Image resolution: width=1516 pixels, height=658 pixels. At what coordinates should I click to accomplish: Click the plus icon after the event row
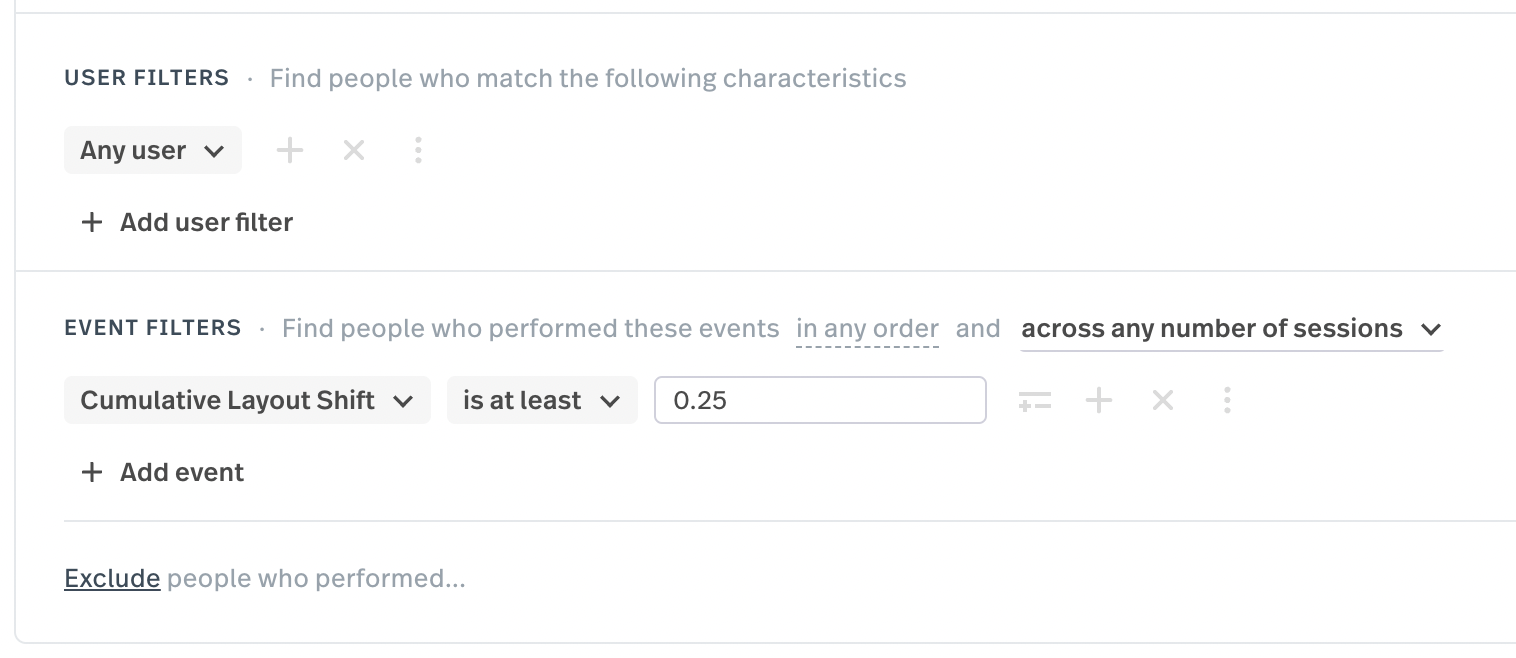1099,400
